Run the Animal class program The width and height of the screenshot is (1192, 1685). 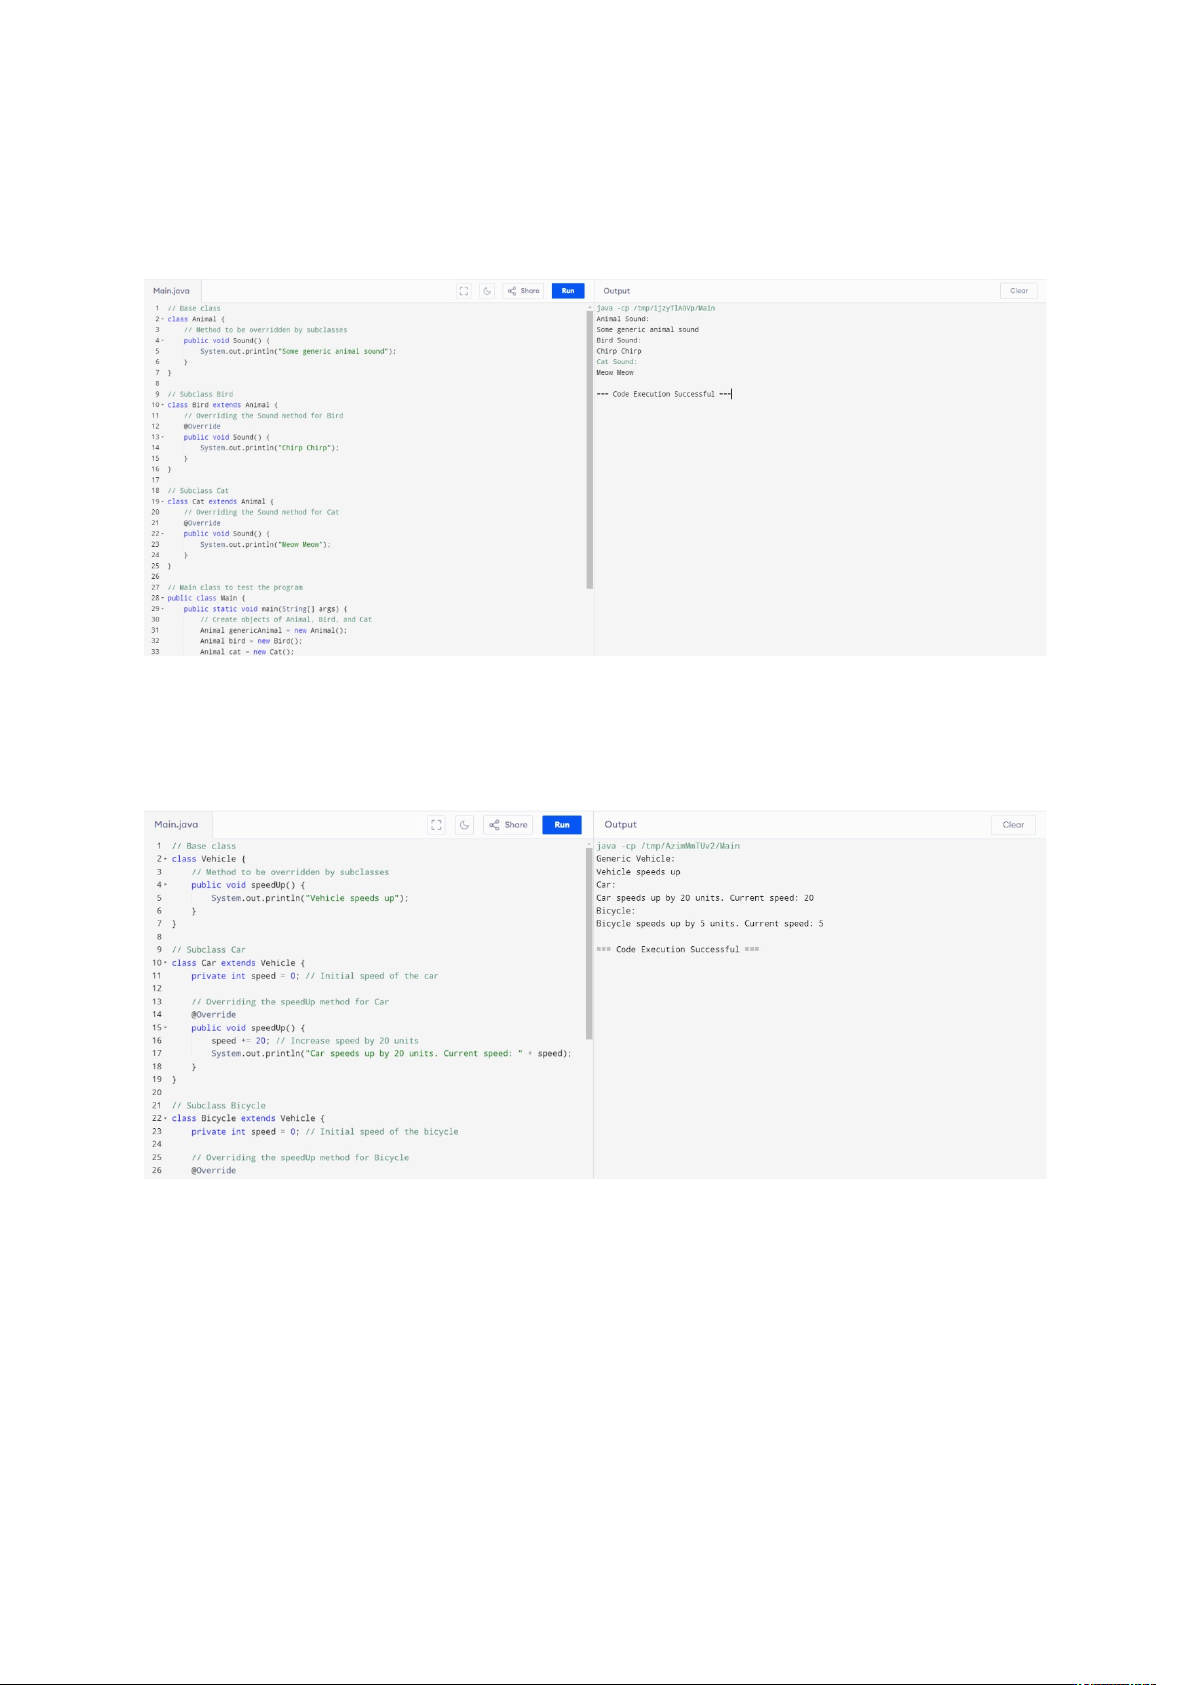click(567, 291)
